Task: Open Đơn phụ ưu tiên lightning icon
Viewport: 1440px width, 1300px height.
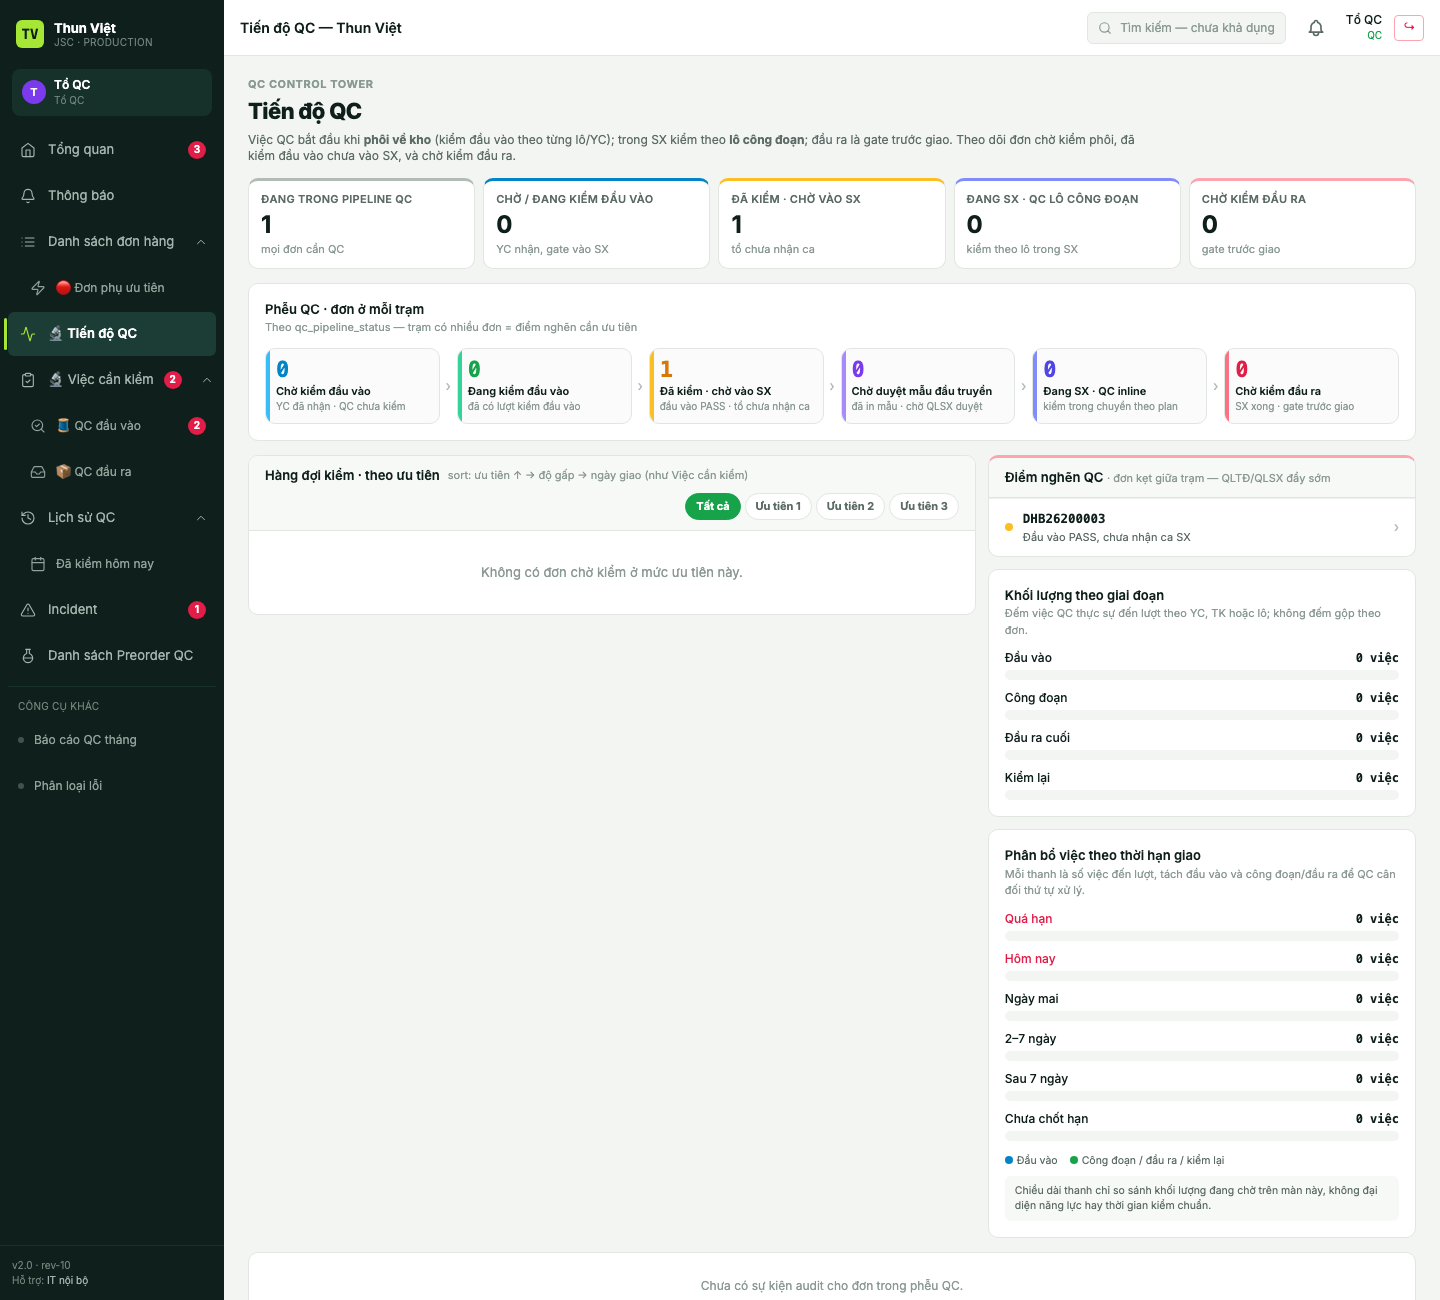Action: pyautogui.click(x=38, y=288)
